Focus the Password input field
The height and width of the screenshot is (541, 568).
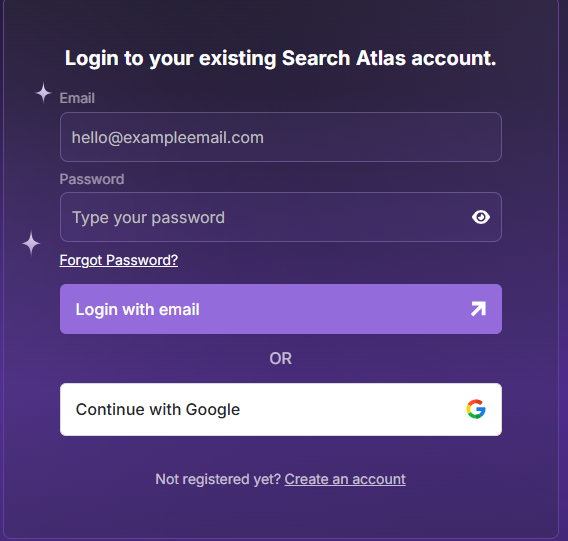coord(281,217)
